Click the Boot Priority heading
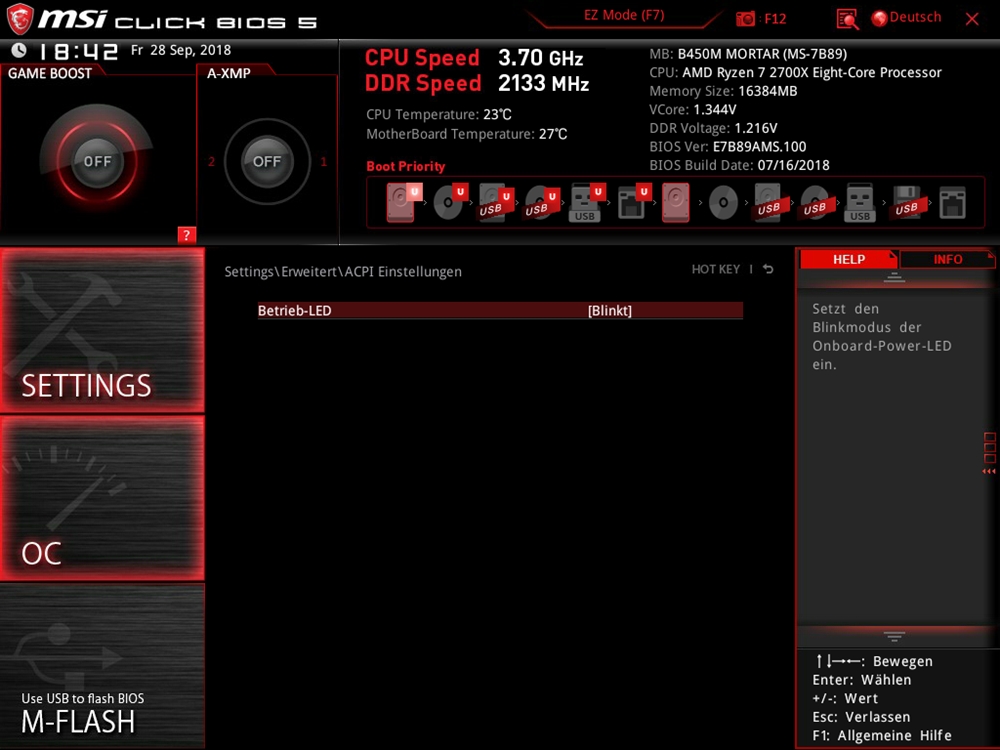1000x750 pixels. click(406, 166)
